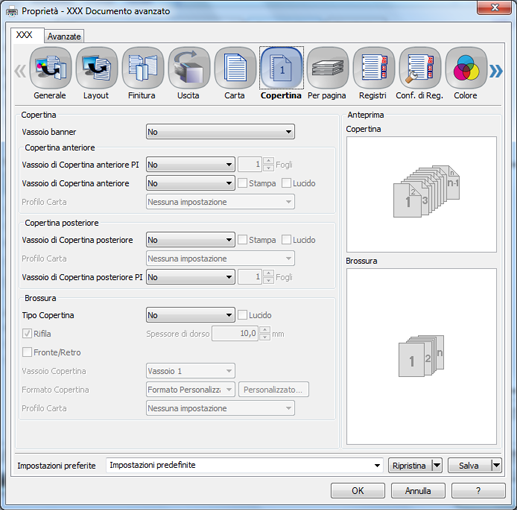517x510 pixels.
Task: Click the Annulla button
Action: click(418, 491)
